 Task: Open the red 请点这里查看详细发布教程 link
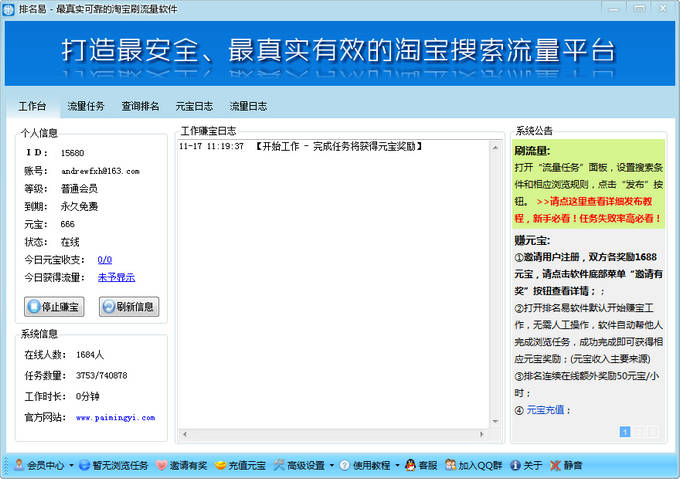click(588, 210)
